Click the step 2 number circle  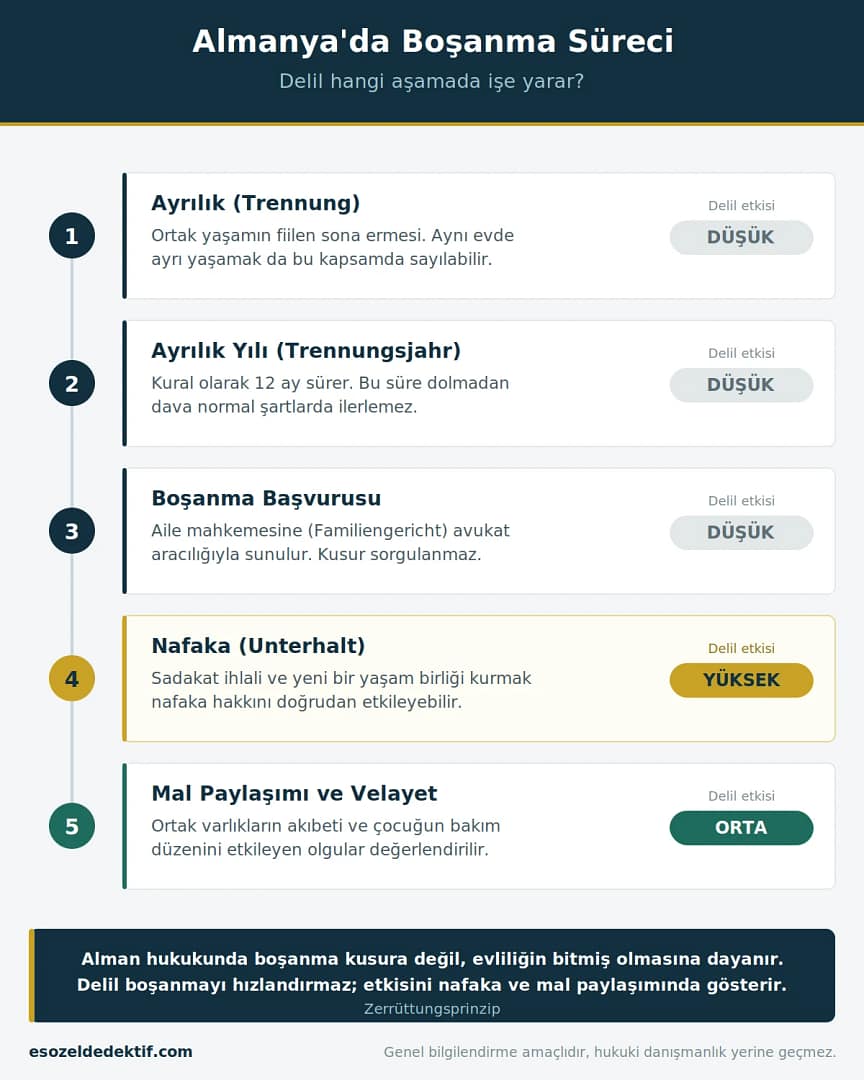[72, 384]
